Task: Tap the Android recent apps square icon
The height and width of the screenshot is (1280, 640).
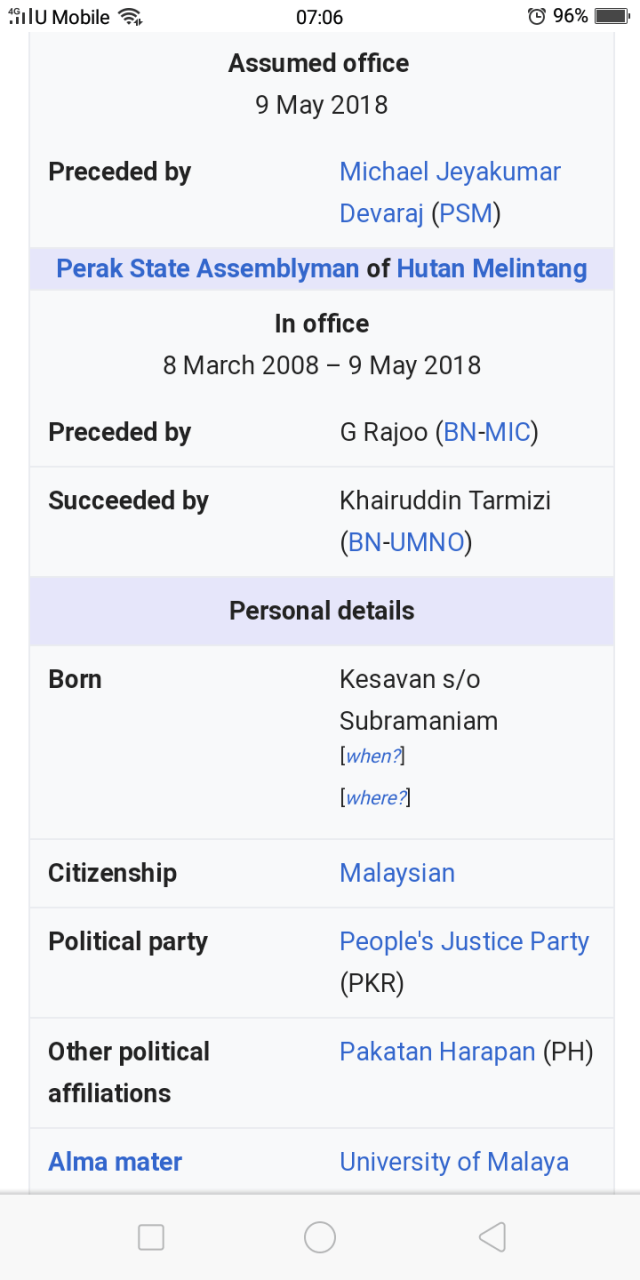Action: tap(151, 1238)
